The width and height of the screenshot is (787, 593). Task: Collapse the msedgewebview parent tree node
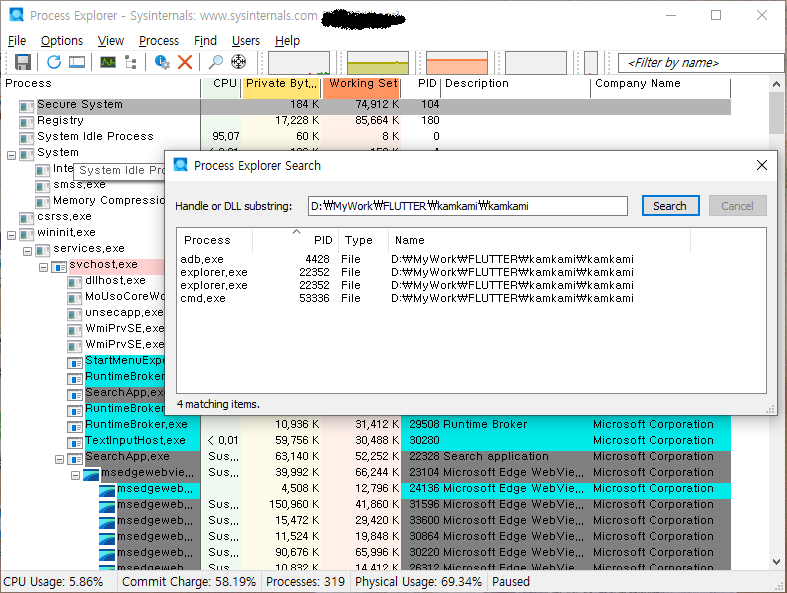(x=75, y=476)
